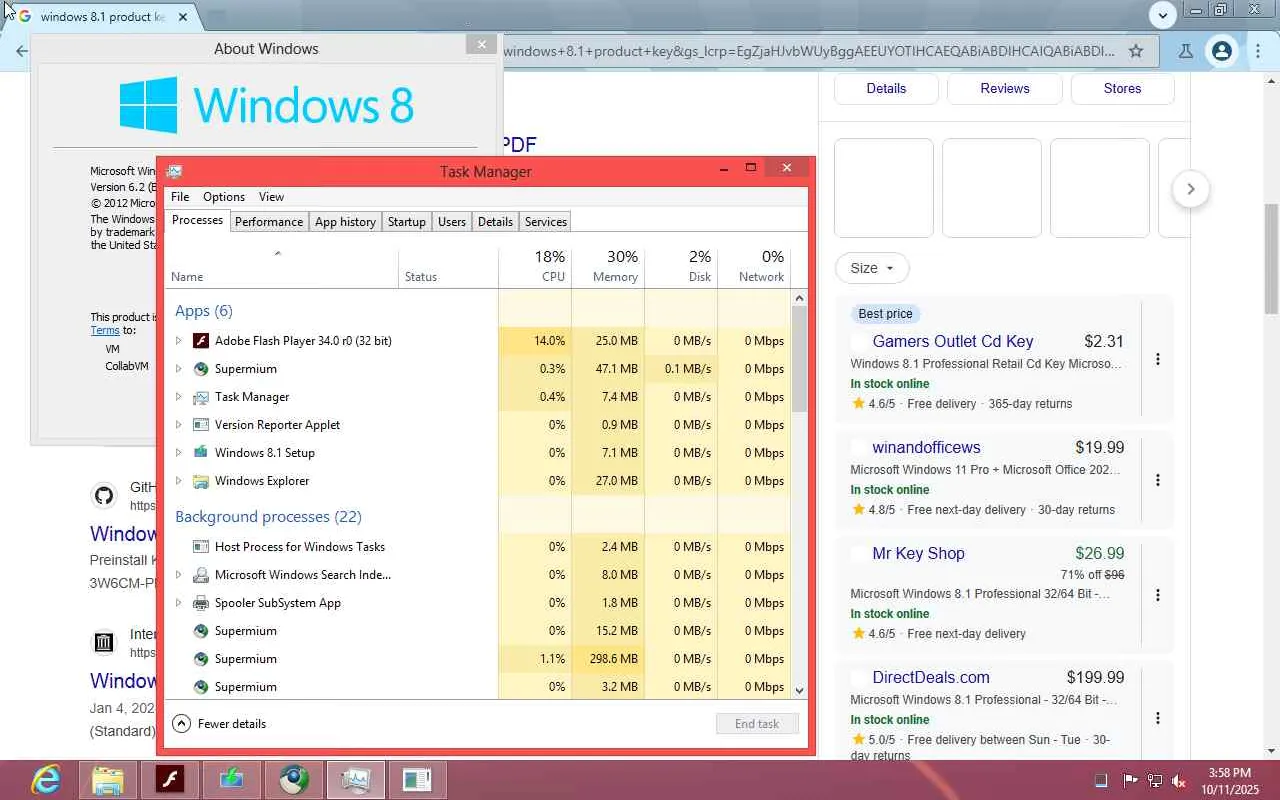Switch to the Users tab

pos(452,222)
